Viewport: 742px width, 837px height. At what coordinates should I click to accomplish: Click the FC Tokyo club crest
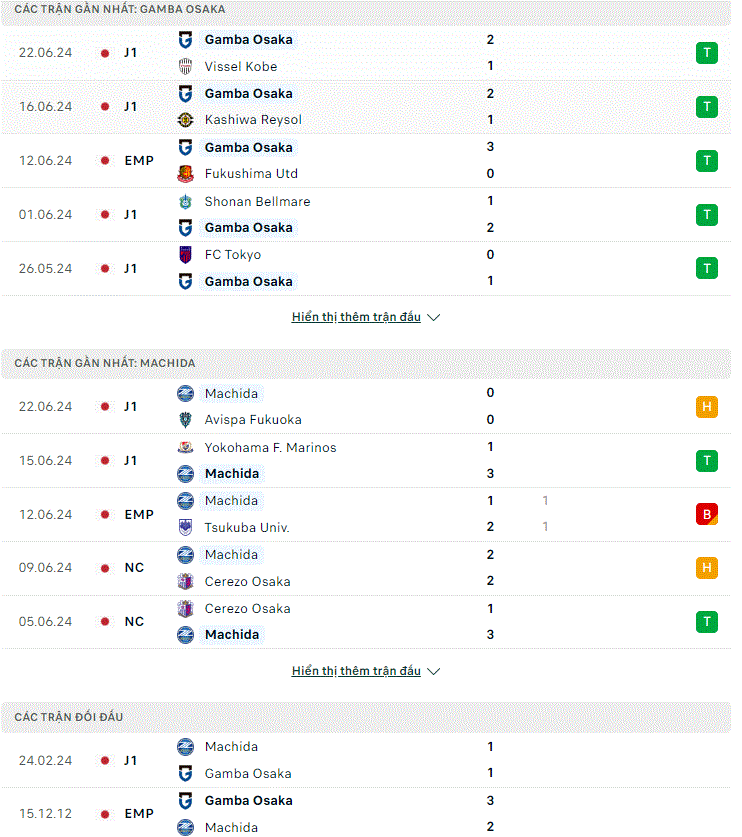tap(185, 255)
